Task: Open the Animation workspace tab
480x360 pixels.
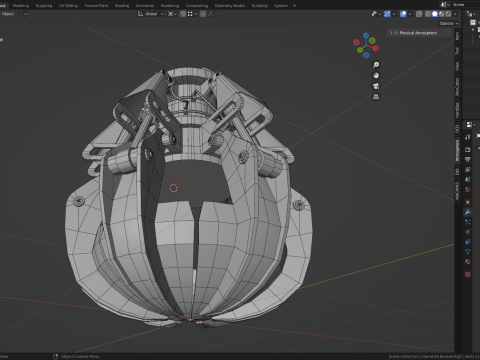Action: (x=145, y=6)
